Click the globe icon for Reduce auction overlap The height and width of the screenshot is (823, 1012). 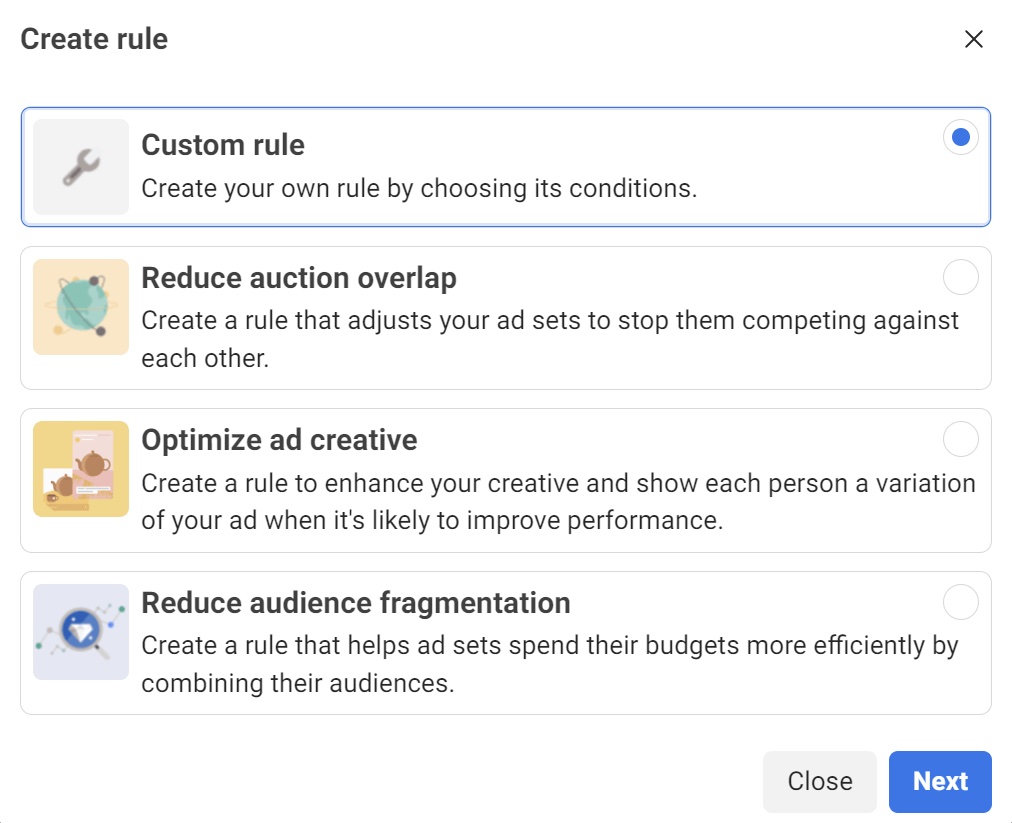[81, 307]
